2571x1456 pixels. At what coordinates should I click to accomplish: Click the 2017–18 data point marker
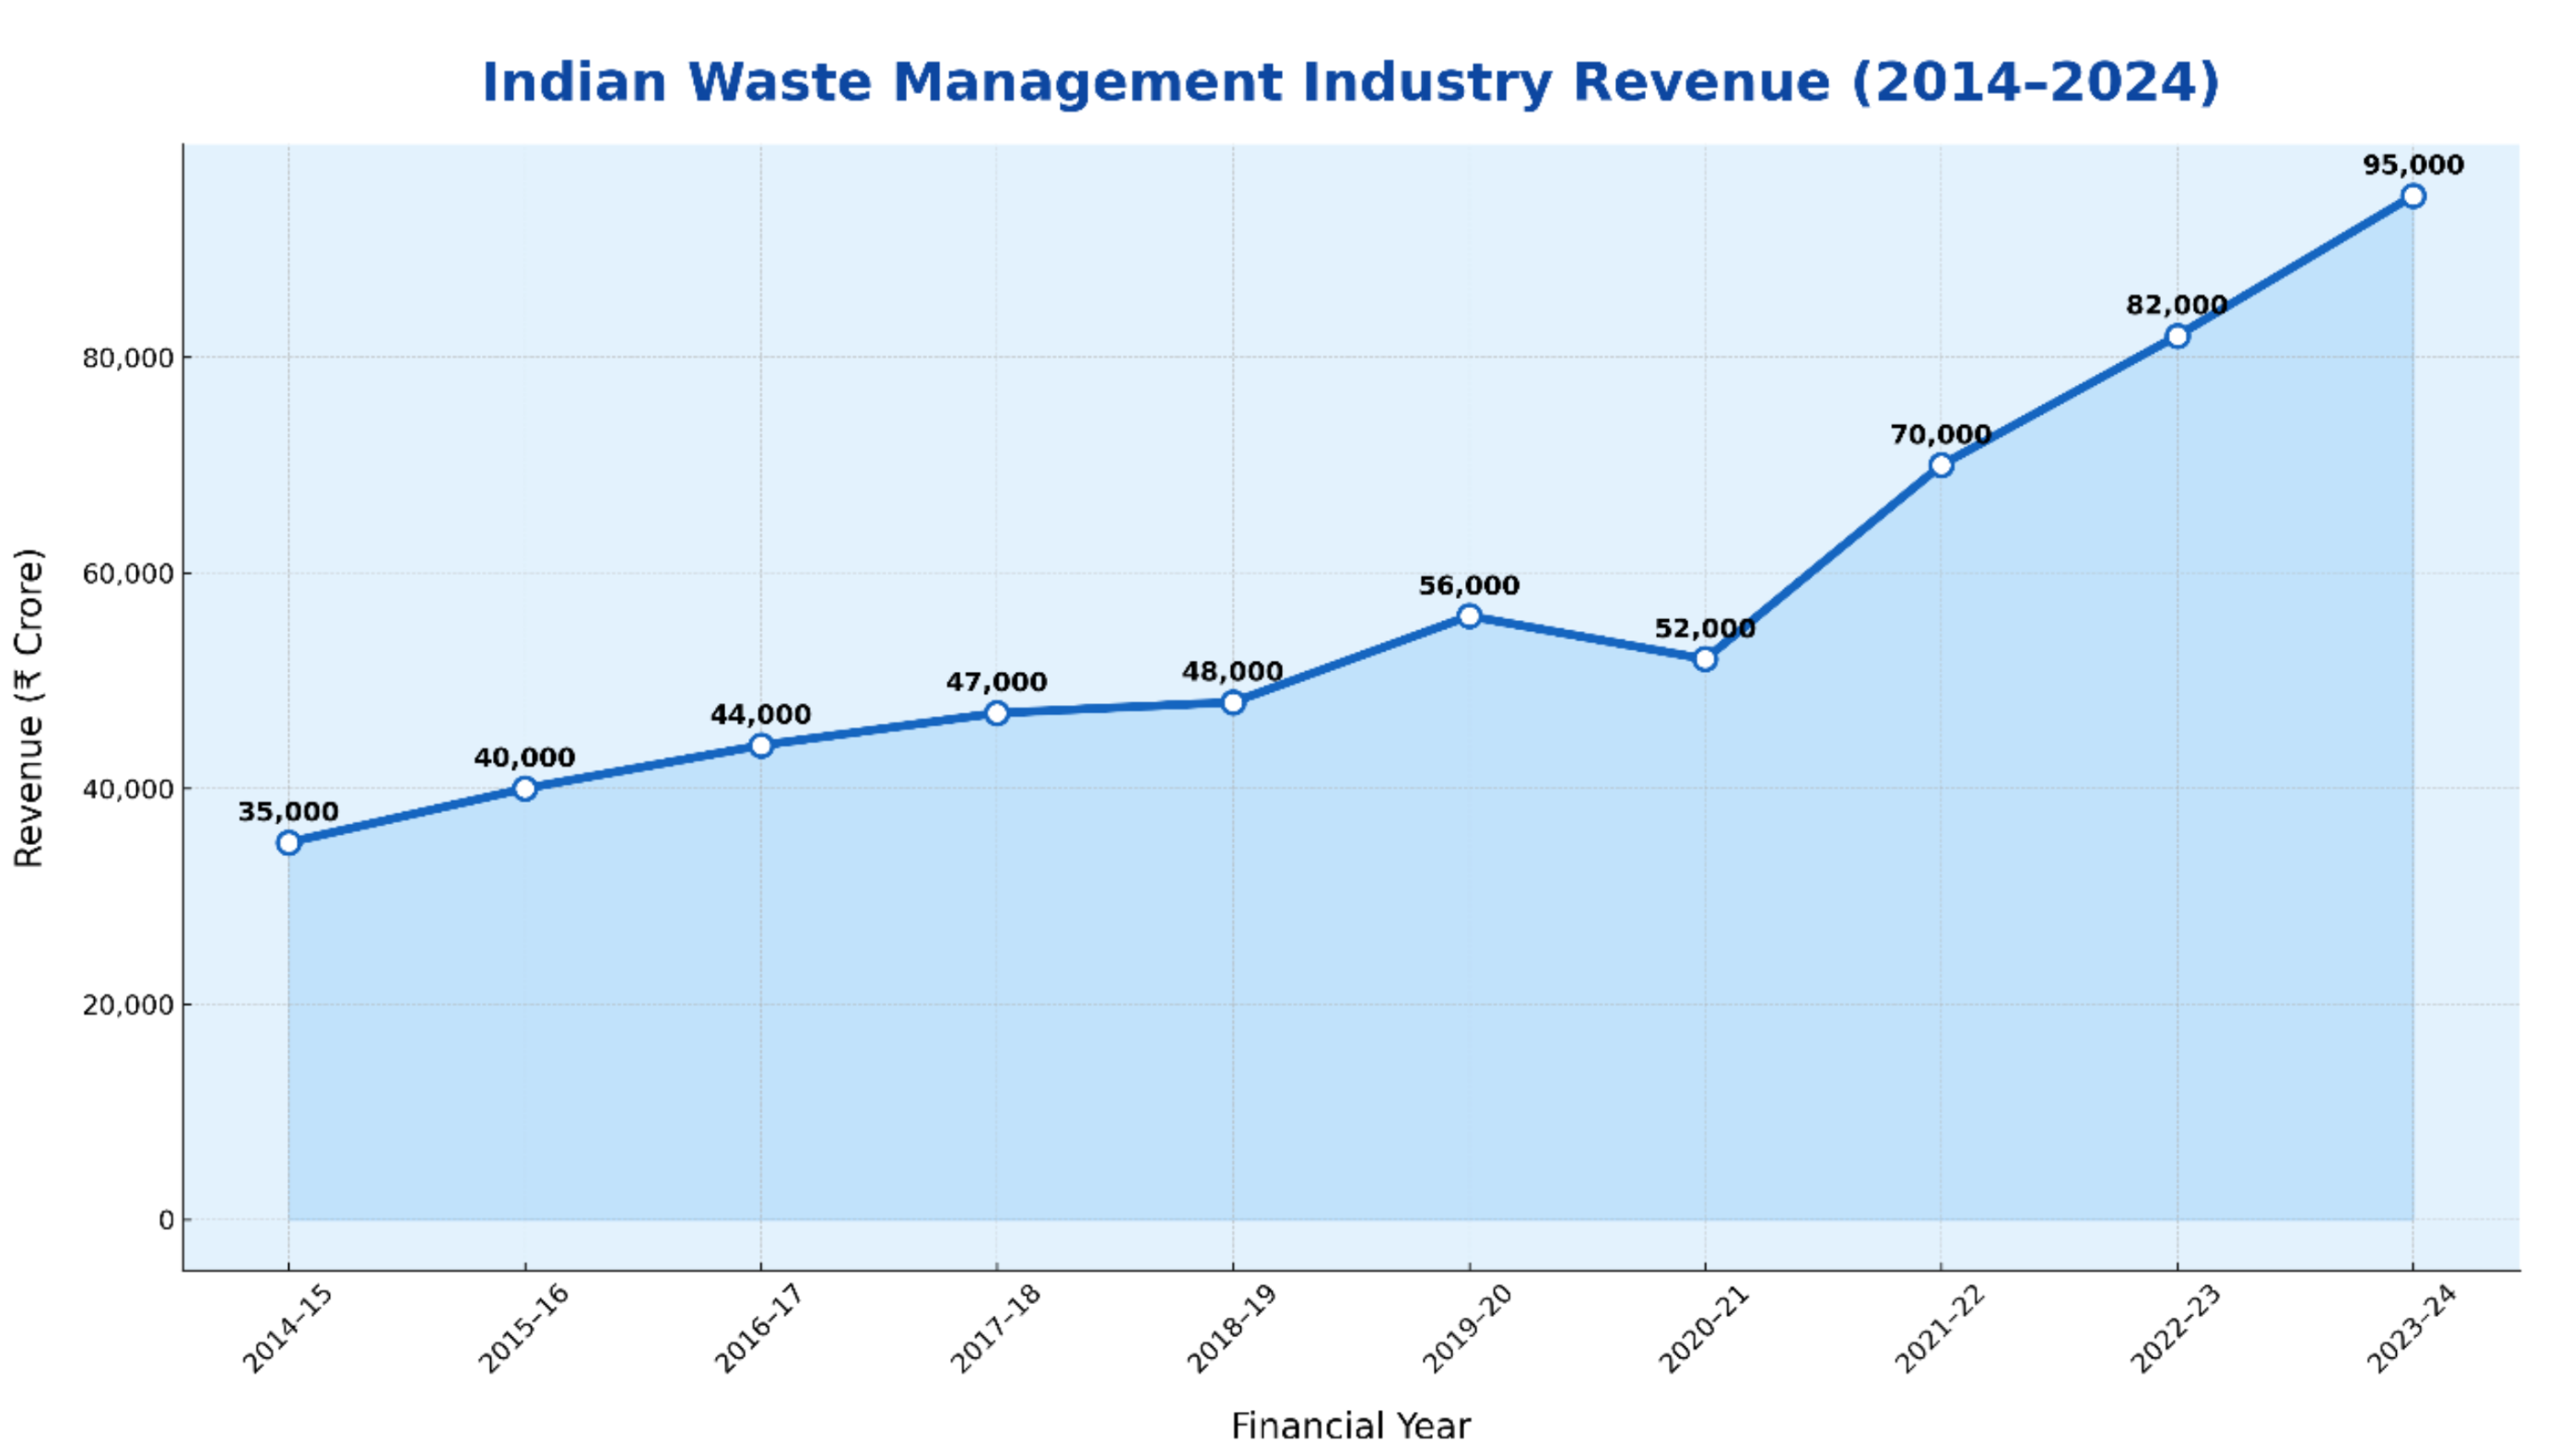pyautogui.click(x=997, y=713)
